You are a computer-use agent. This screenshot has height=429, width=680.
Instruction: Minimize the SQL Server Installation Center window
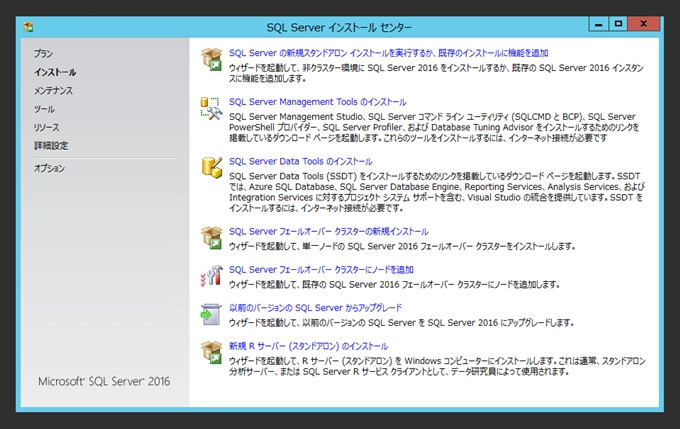(598, 24)
